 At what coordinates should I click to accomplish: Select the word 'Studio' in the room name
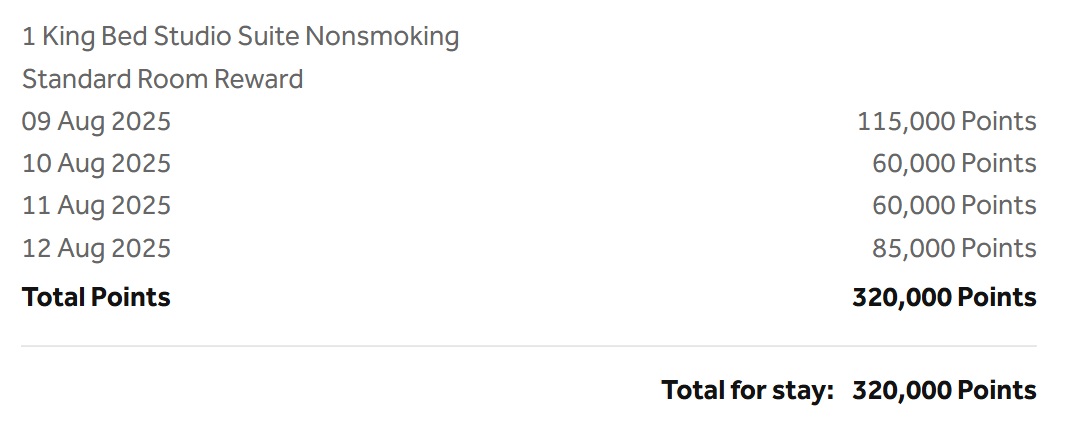tap(192, 36)
